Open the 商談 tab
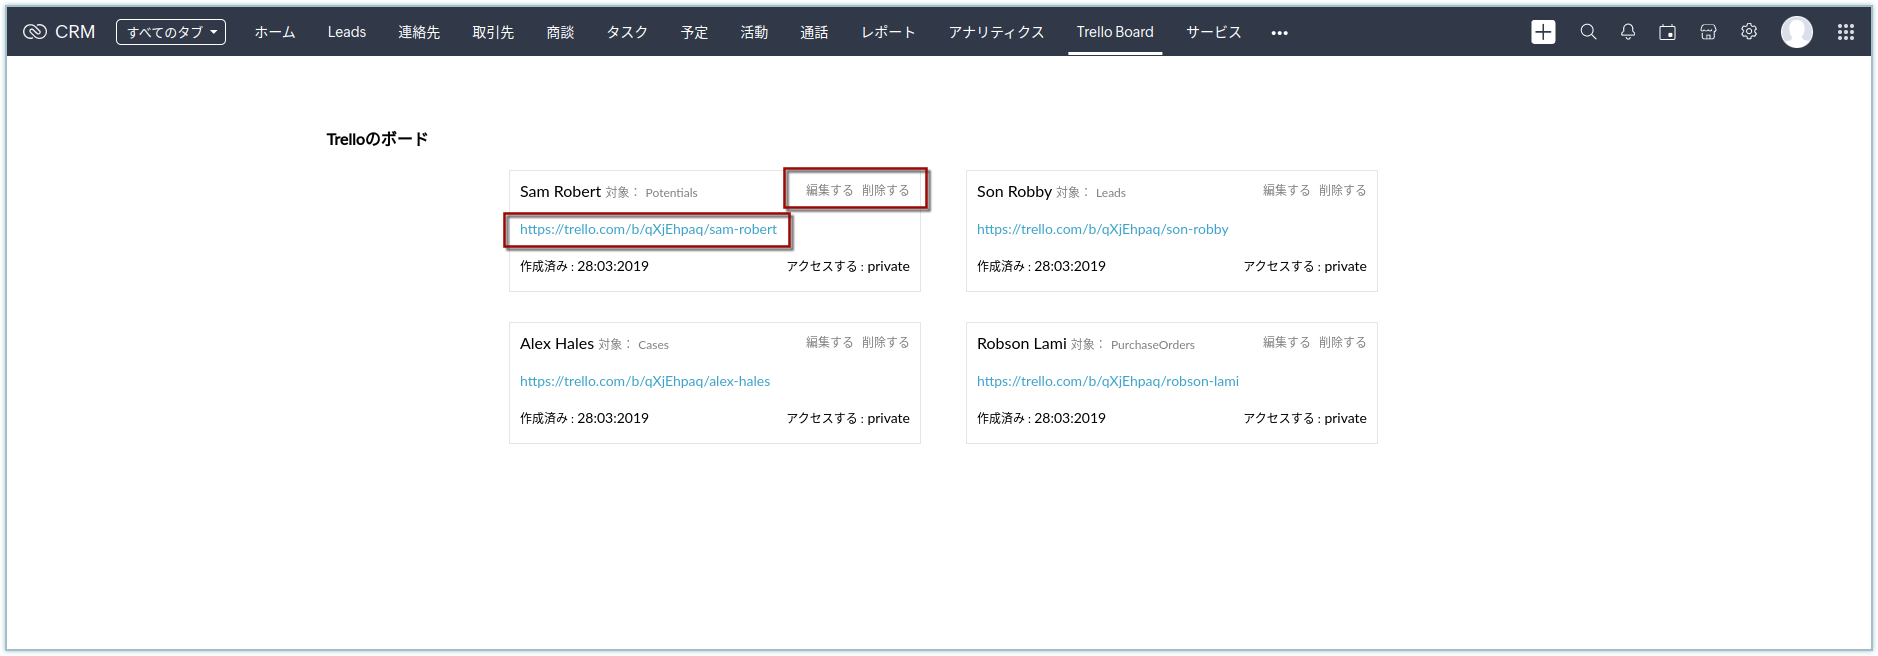The width and height of the screenshot is (1878, 656). 560,32
